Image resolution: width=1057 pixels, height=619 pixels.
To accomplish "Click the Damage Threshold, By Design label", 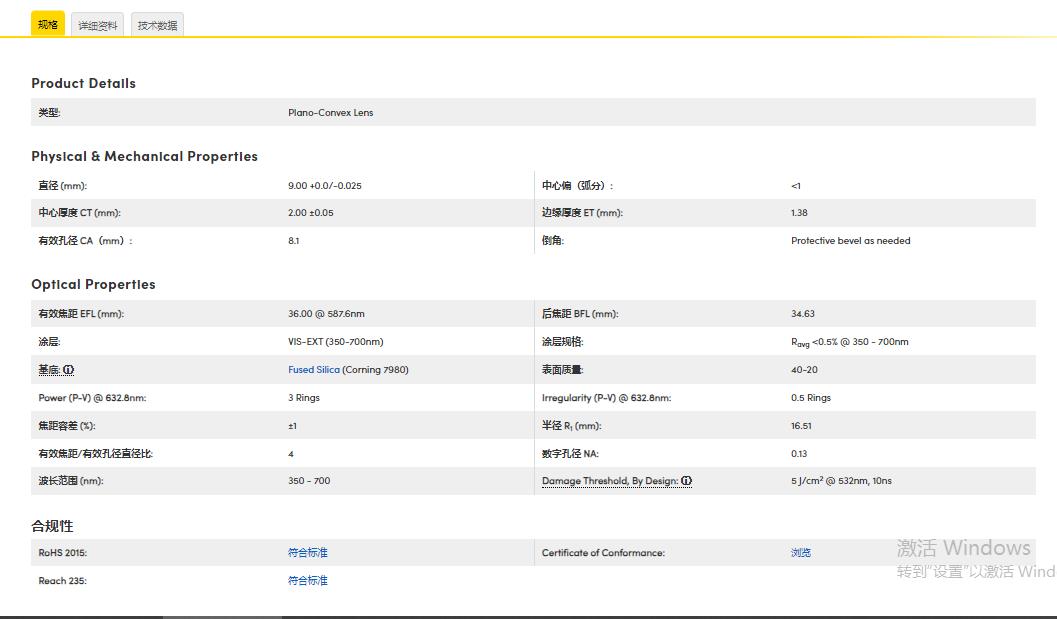I will (610, 481).
